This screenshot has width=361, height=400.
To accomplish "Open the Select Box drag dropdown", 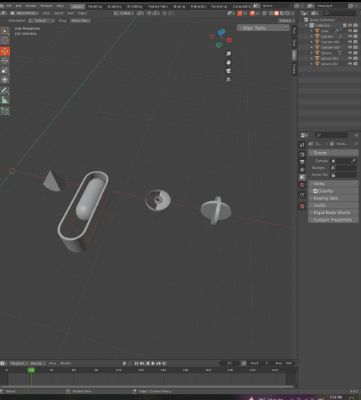I will click(80, 20).
